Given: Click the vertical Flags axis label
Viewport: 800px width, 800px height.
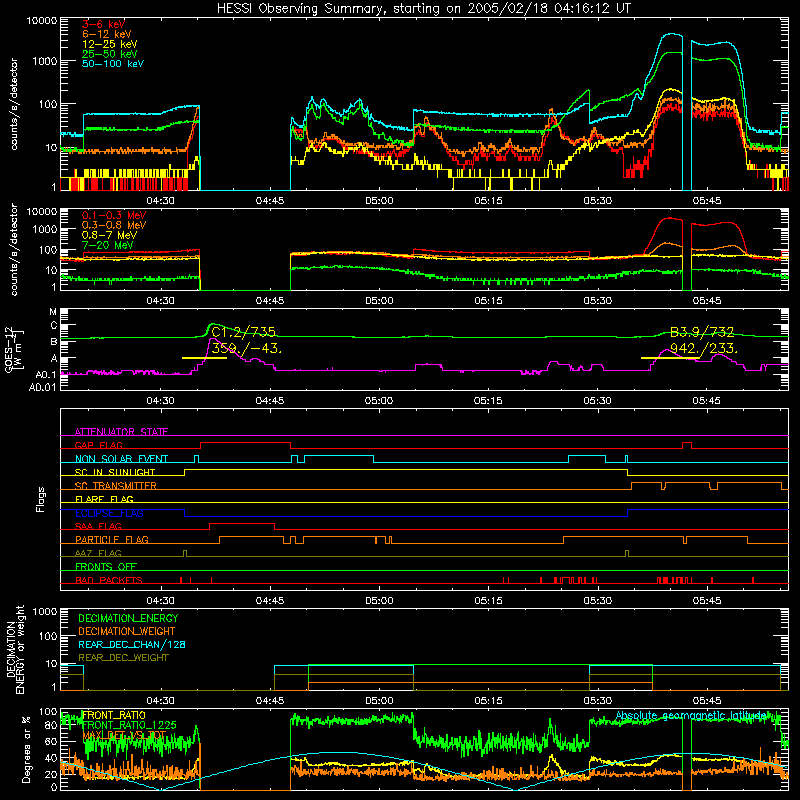Looking at the screenshot, I should [x=41, y=499].
